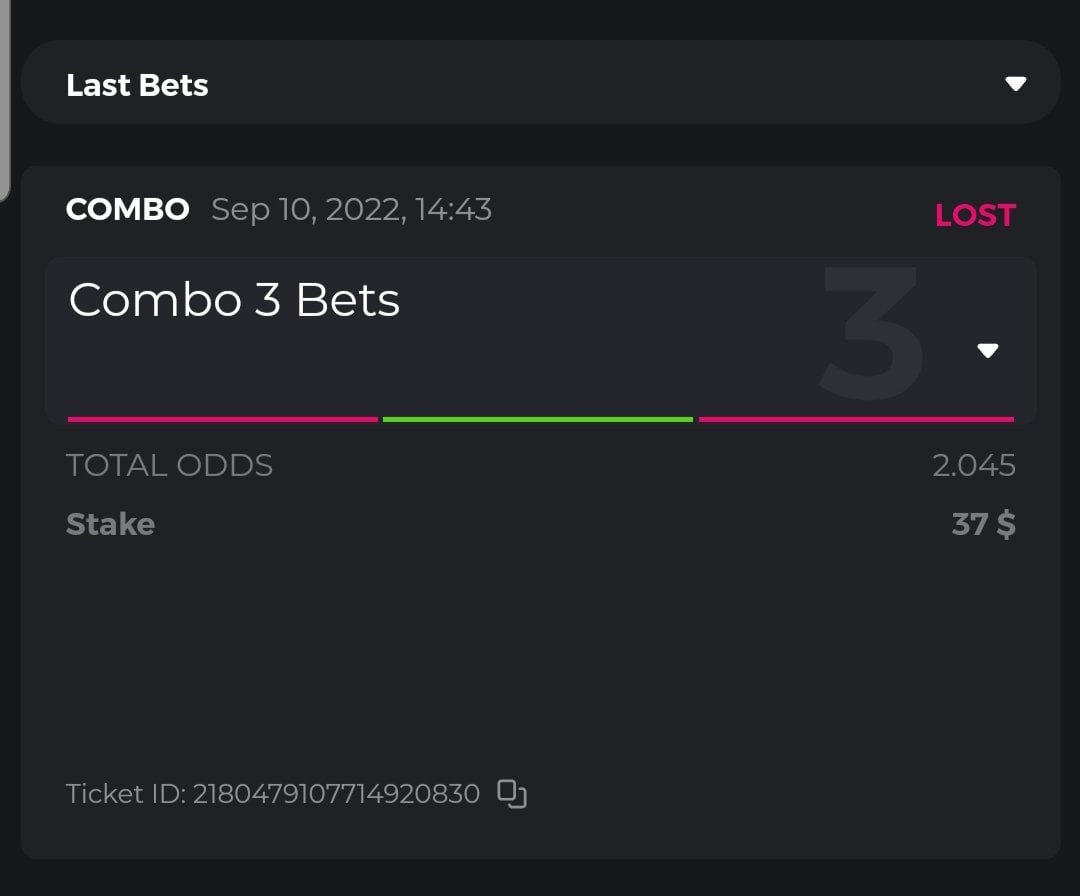Screen dimensions: 1080x896
Task: Click the first red bet result bar
Action: pos(223,419)
